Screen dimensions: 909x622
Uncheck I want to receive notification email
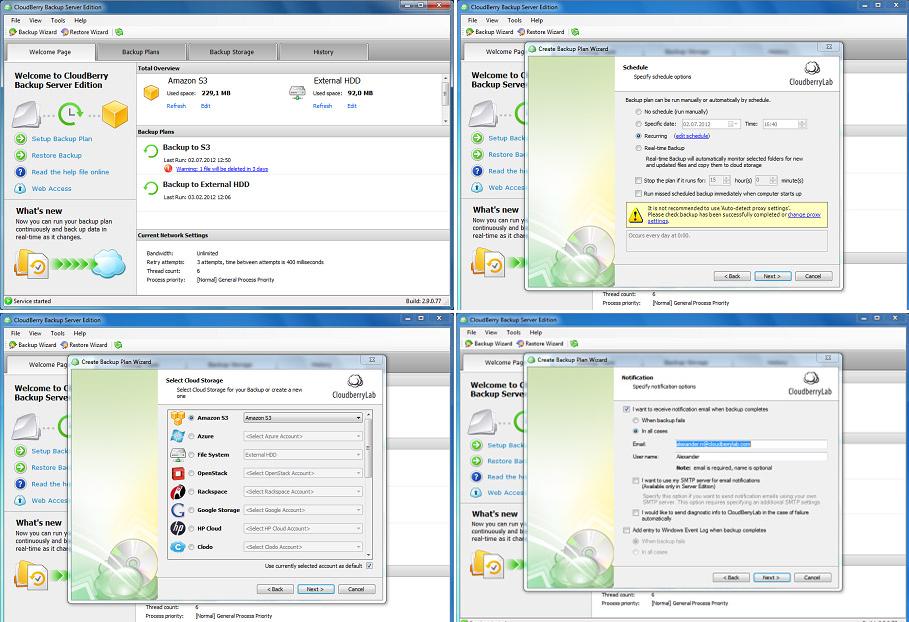pyautogui.click(x=627, y=409)
